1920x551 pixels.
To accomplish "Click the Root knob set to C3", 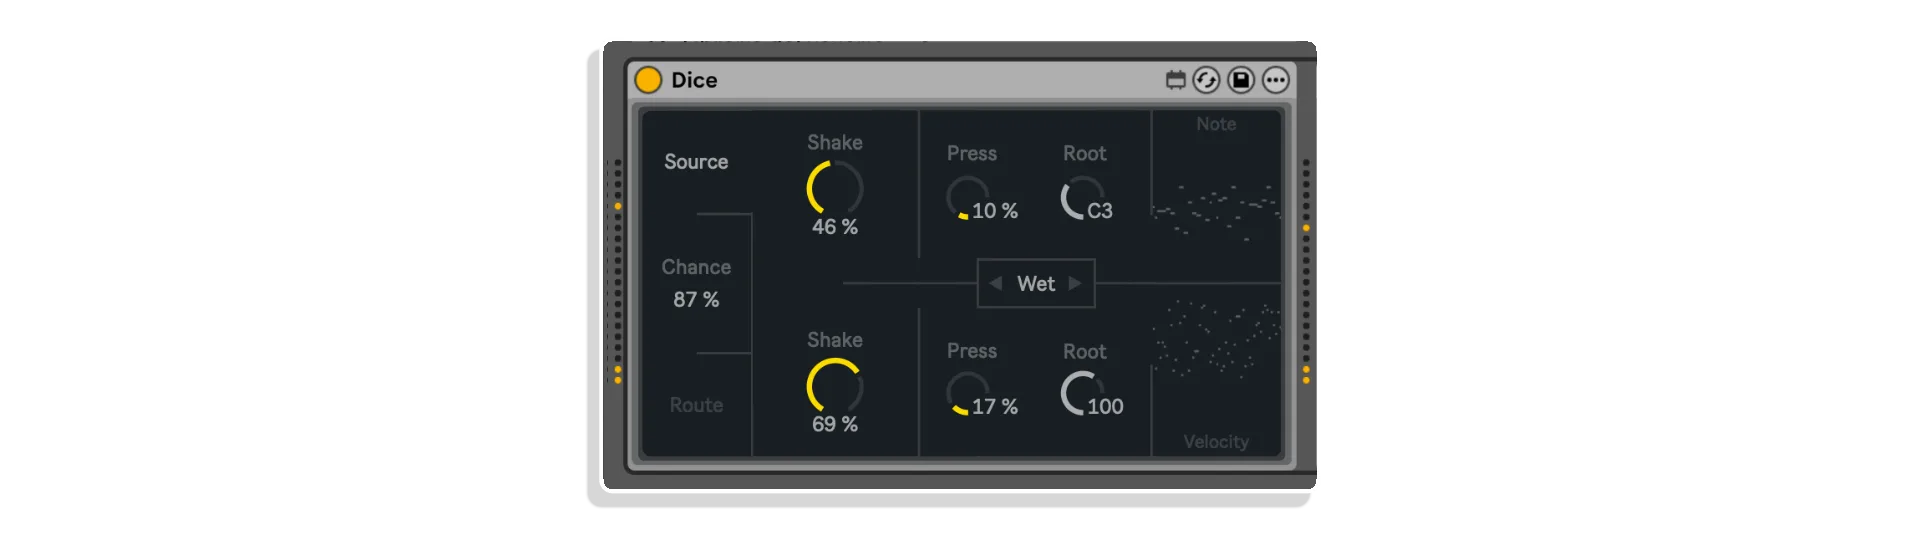I will pos(1082,198).
